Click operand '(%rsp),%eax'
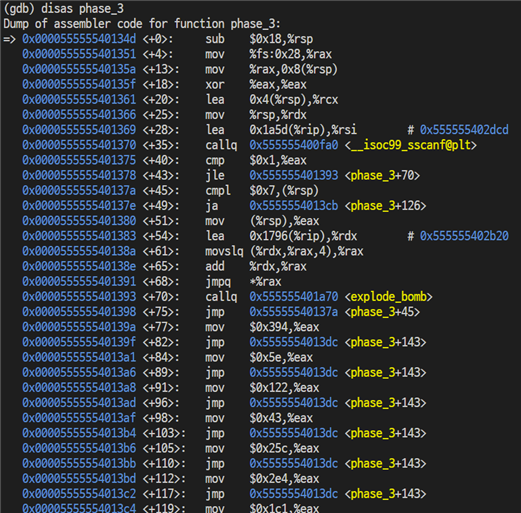The image size is (521, 513). 284,221
